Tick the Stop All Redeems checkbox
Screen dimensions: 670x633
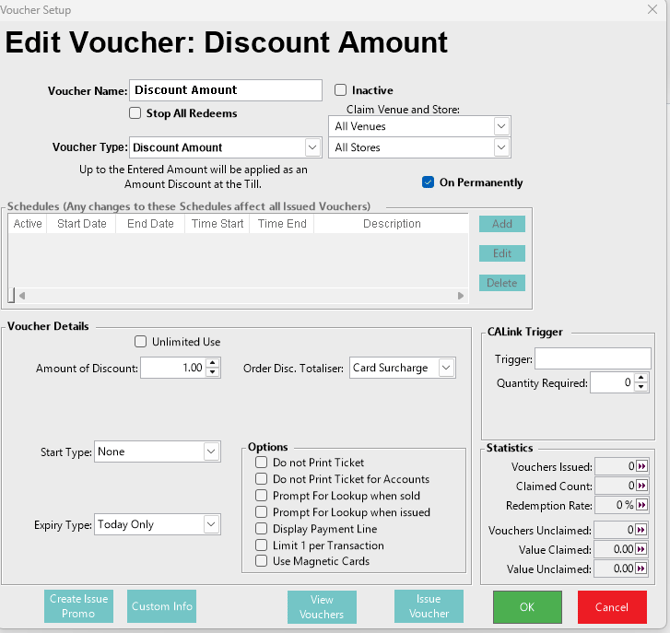pyautogui.click(x=136, y=113)
